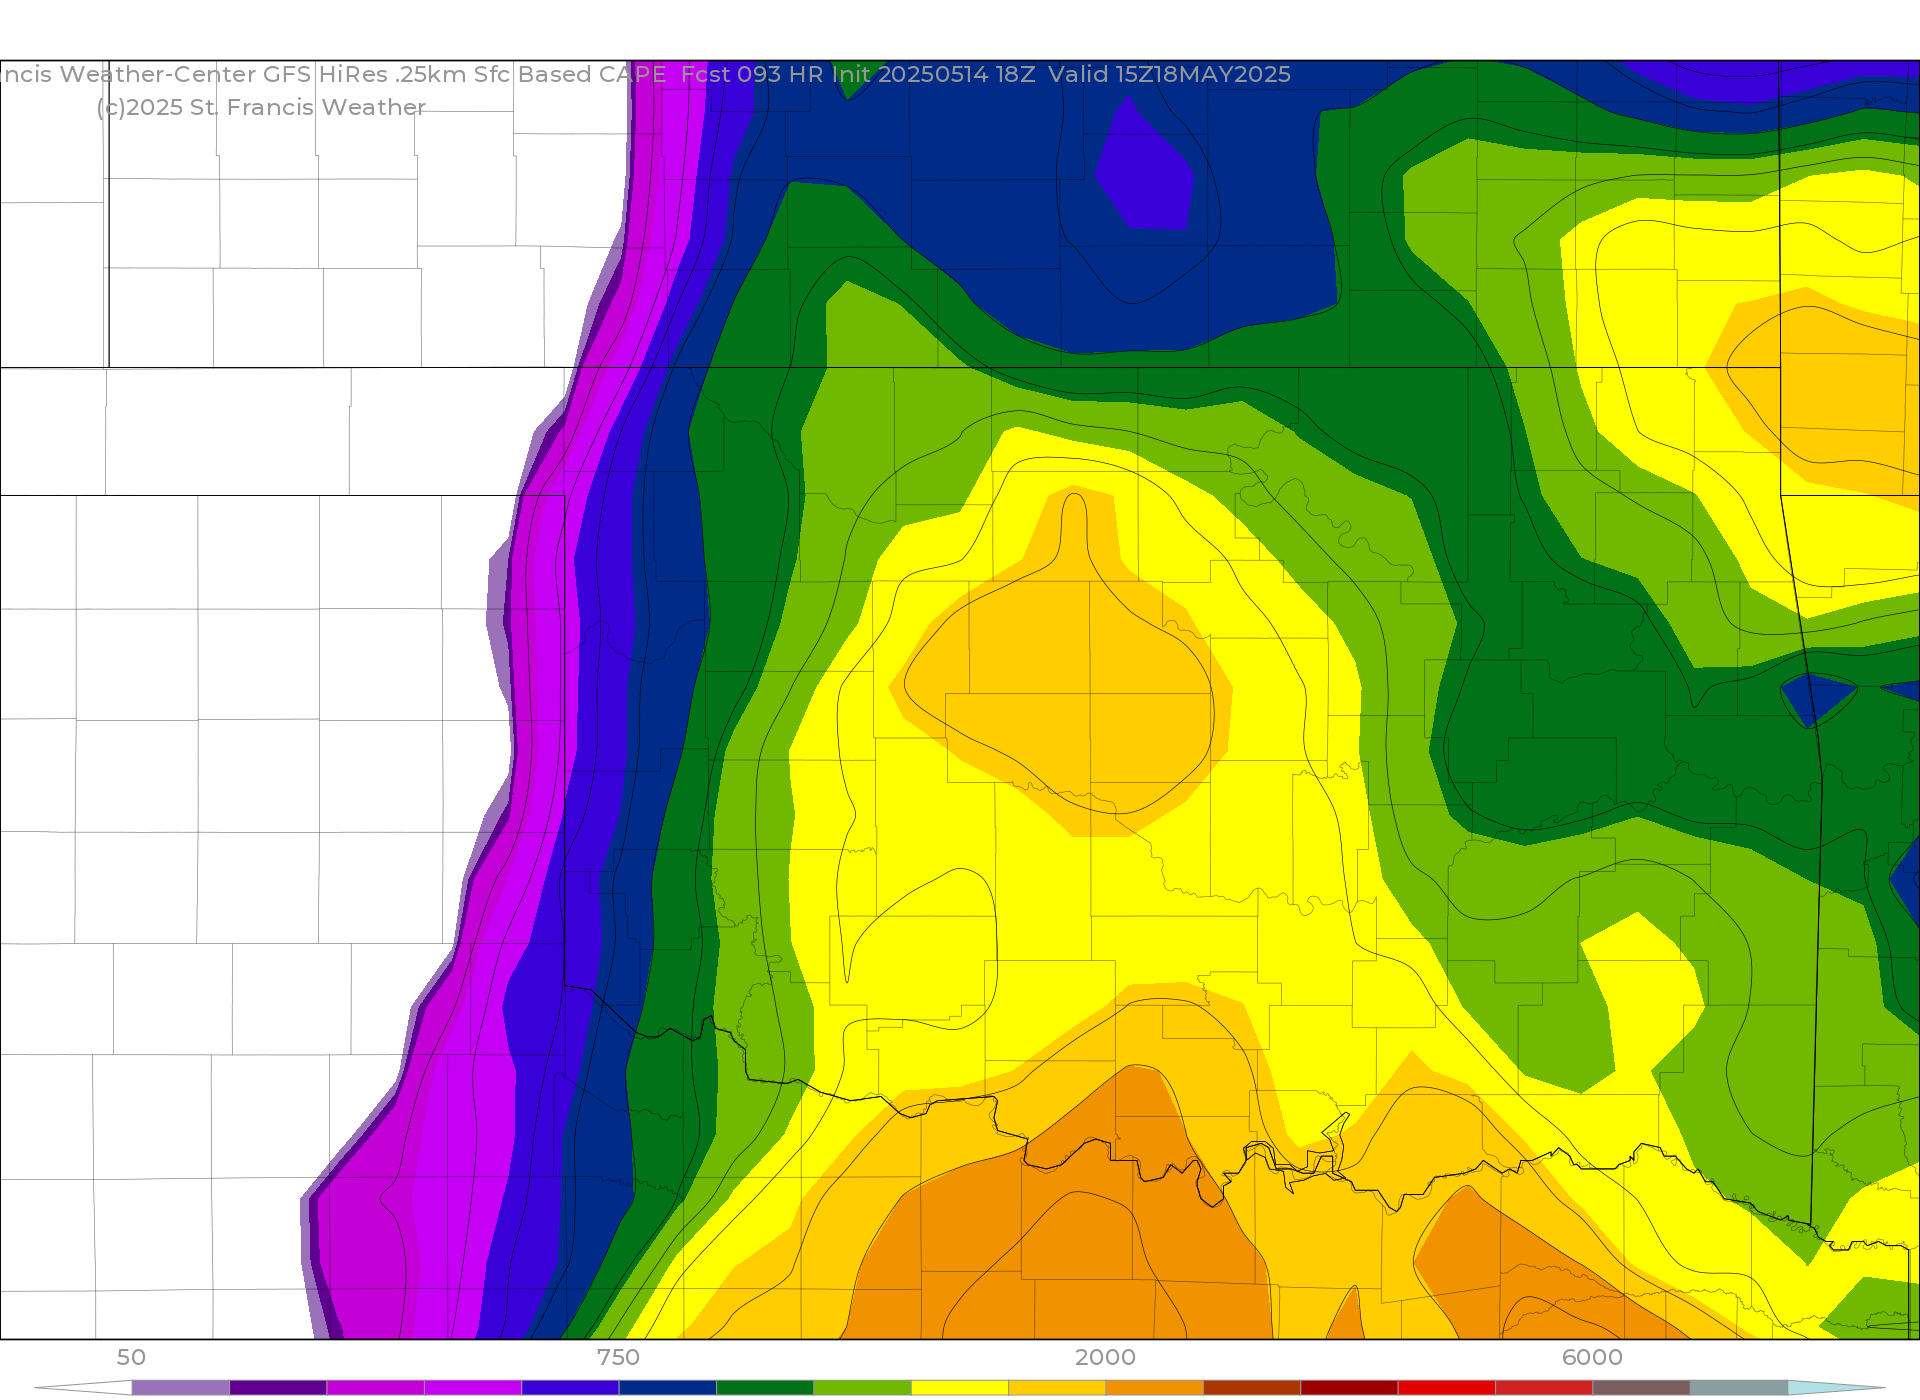Click the 2000 legend label

[1105, 1357]
